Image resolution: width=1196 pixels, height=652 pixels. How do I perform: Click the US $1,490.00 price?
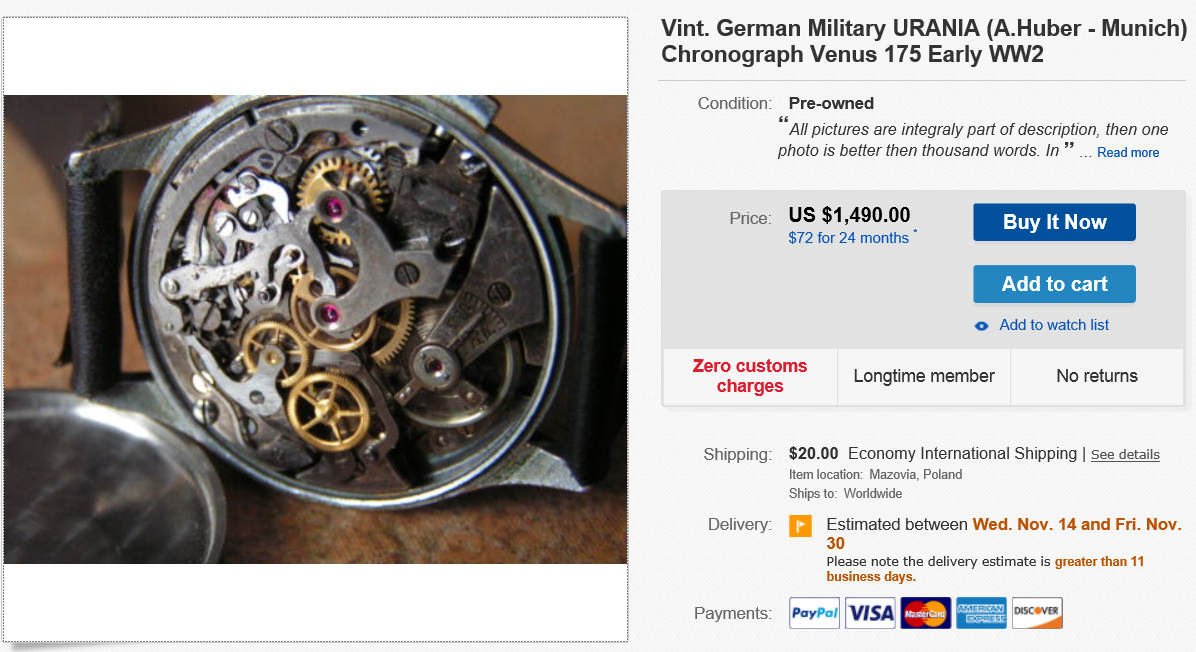coord(849,215)
